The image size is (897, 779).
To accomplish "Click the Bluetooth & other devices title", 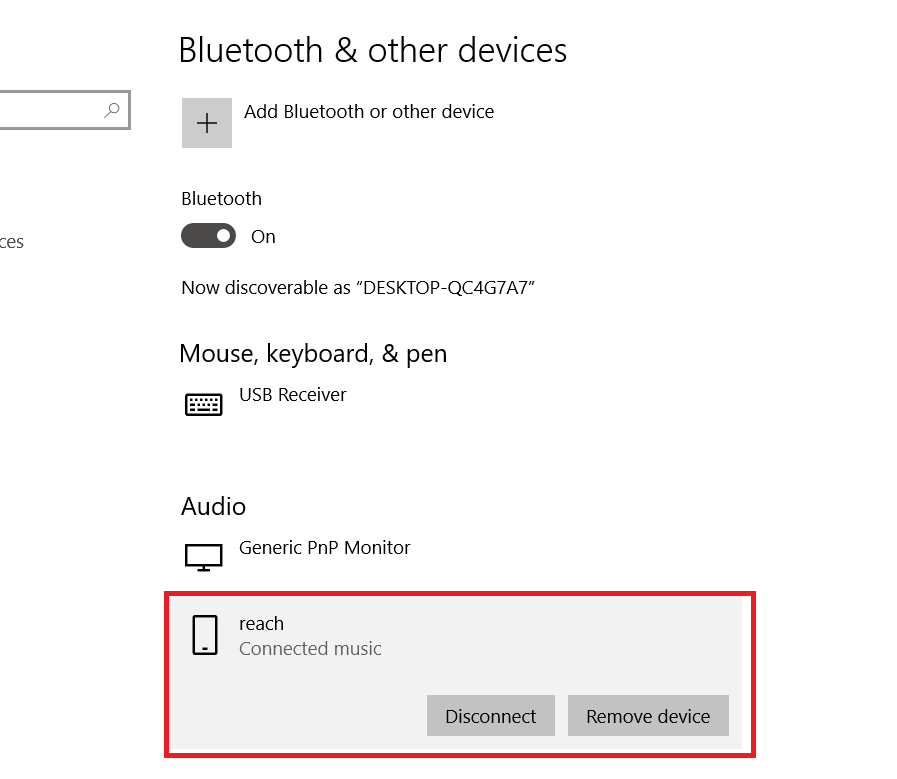I will pos(372,50).
